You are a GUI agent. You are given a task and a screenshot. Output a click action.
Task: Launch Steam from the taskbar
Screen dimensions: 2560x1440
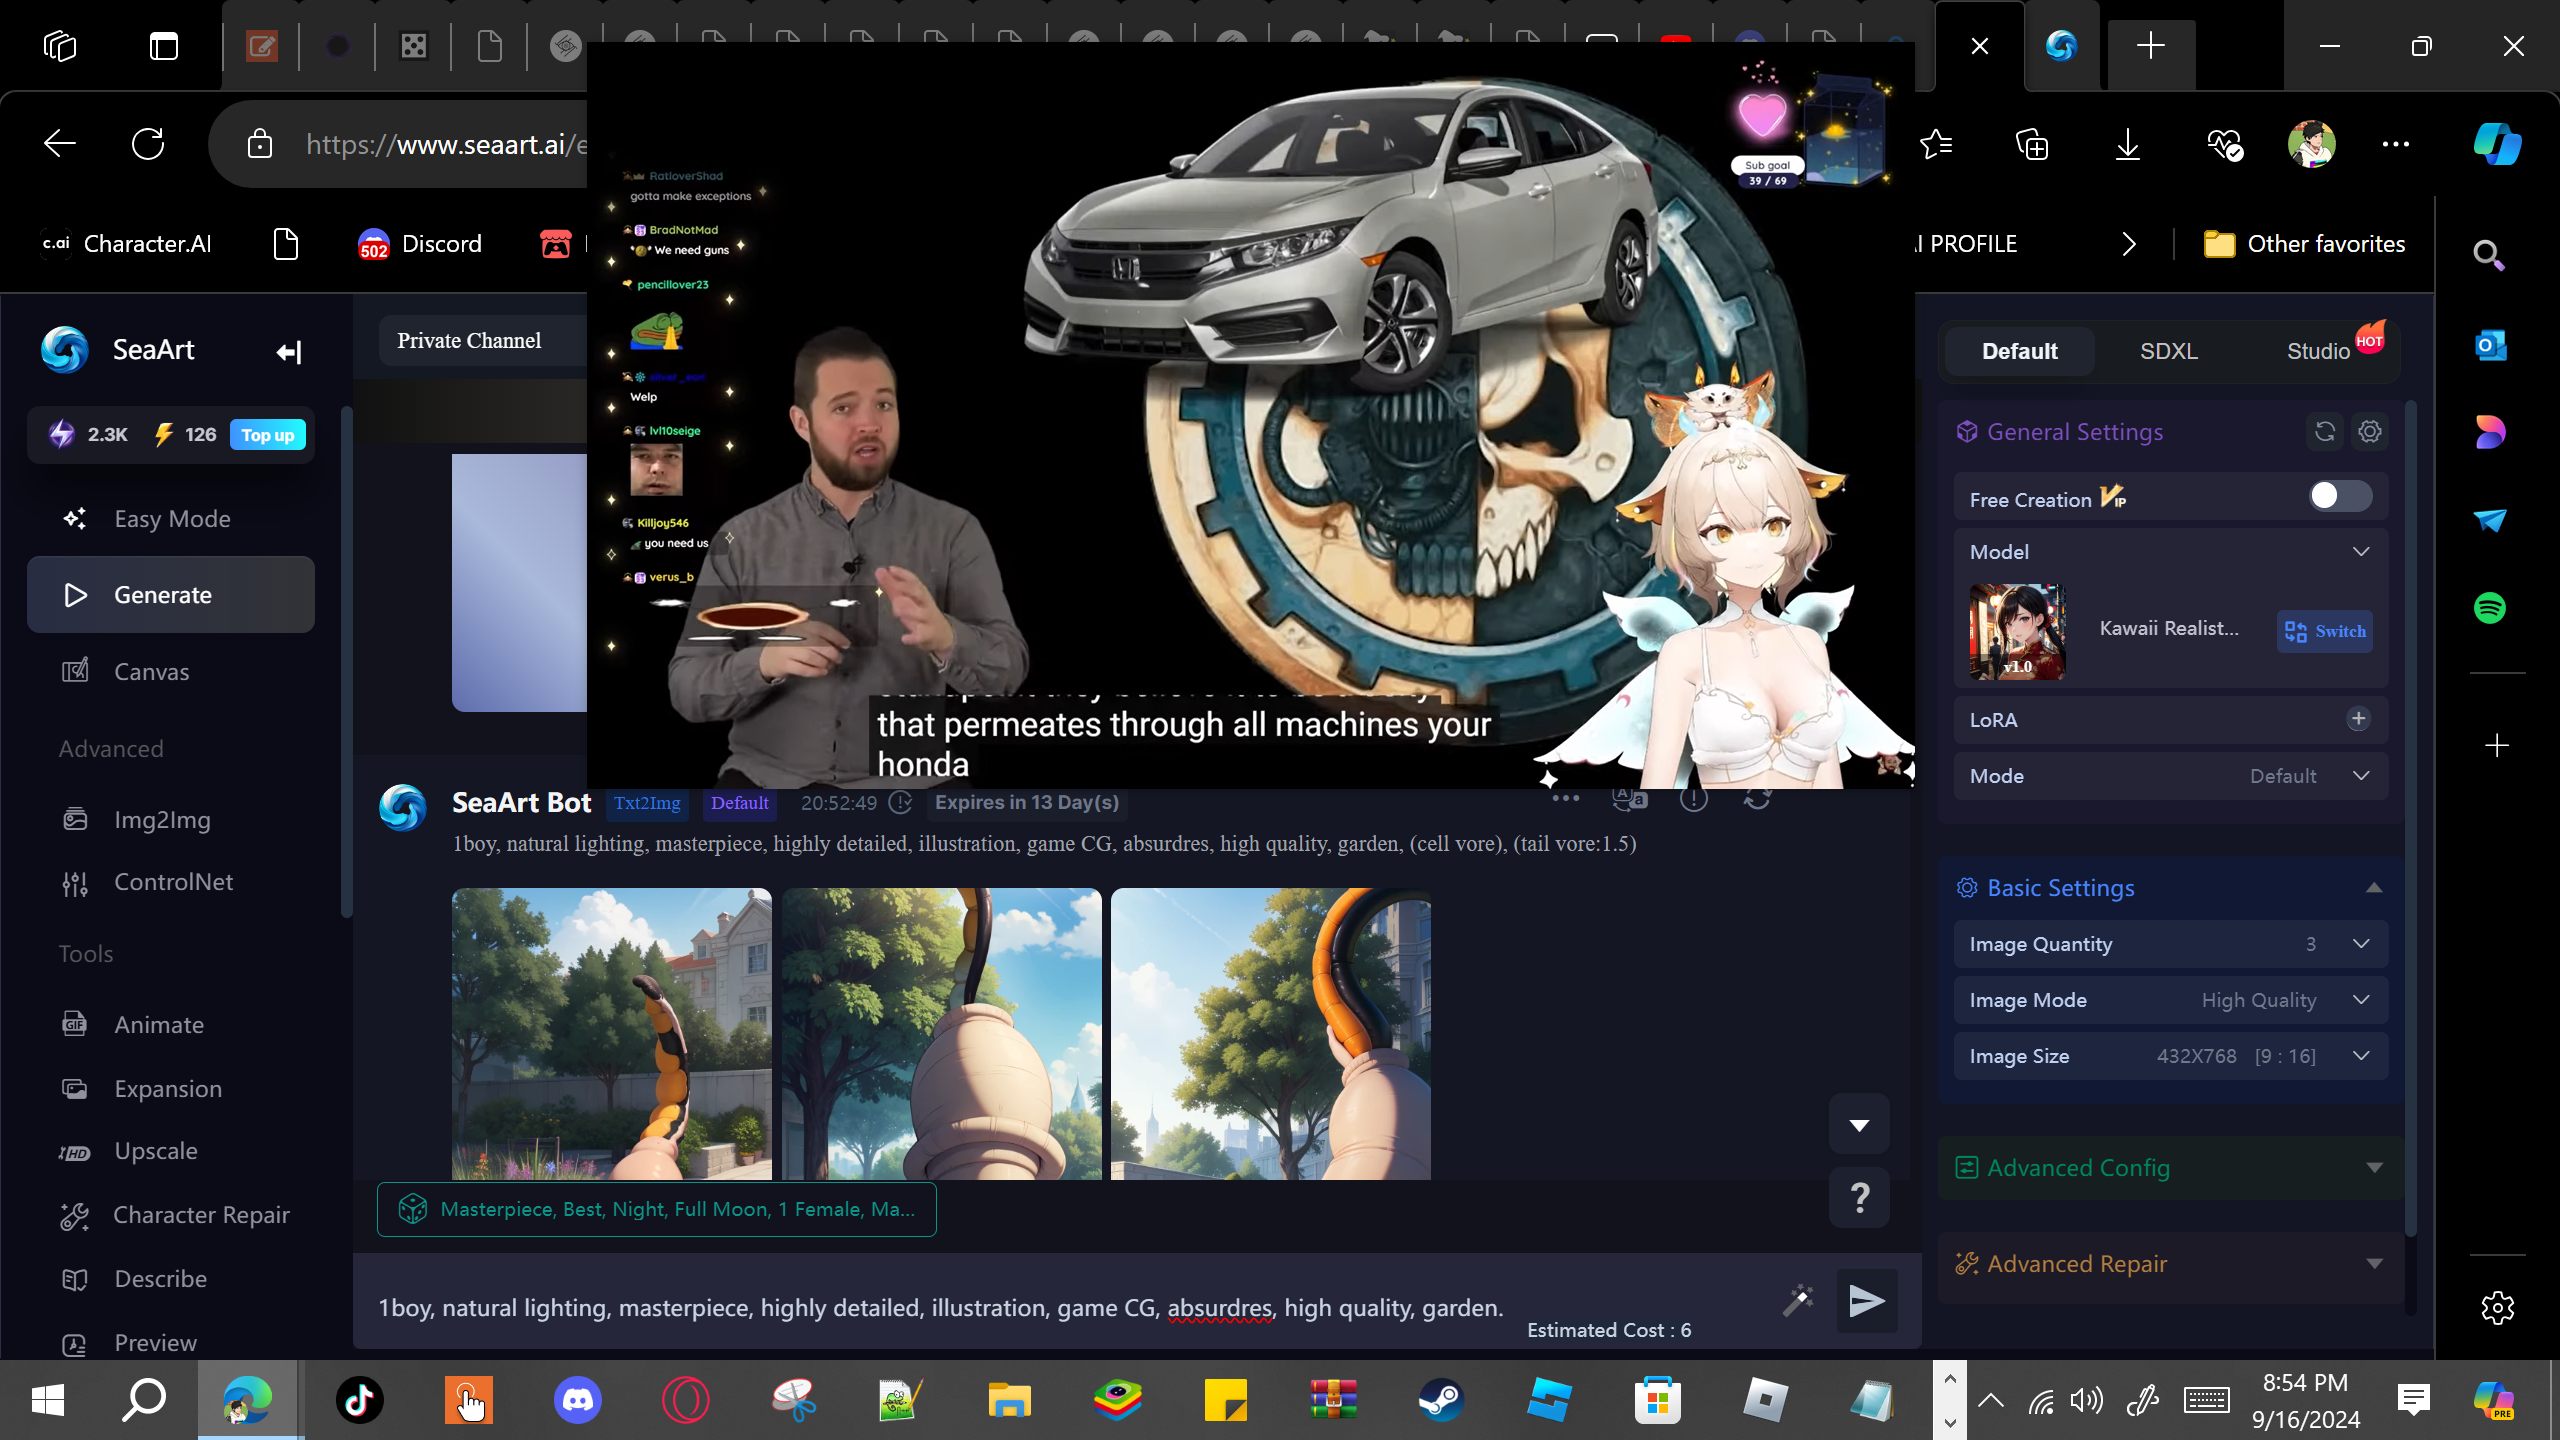pyautogui.click(x=1441, y=1400)
